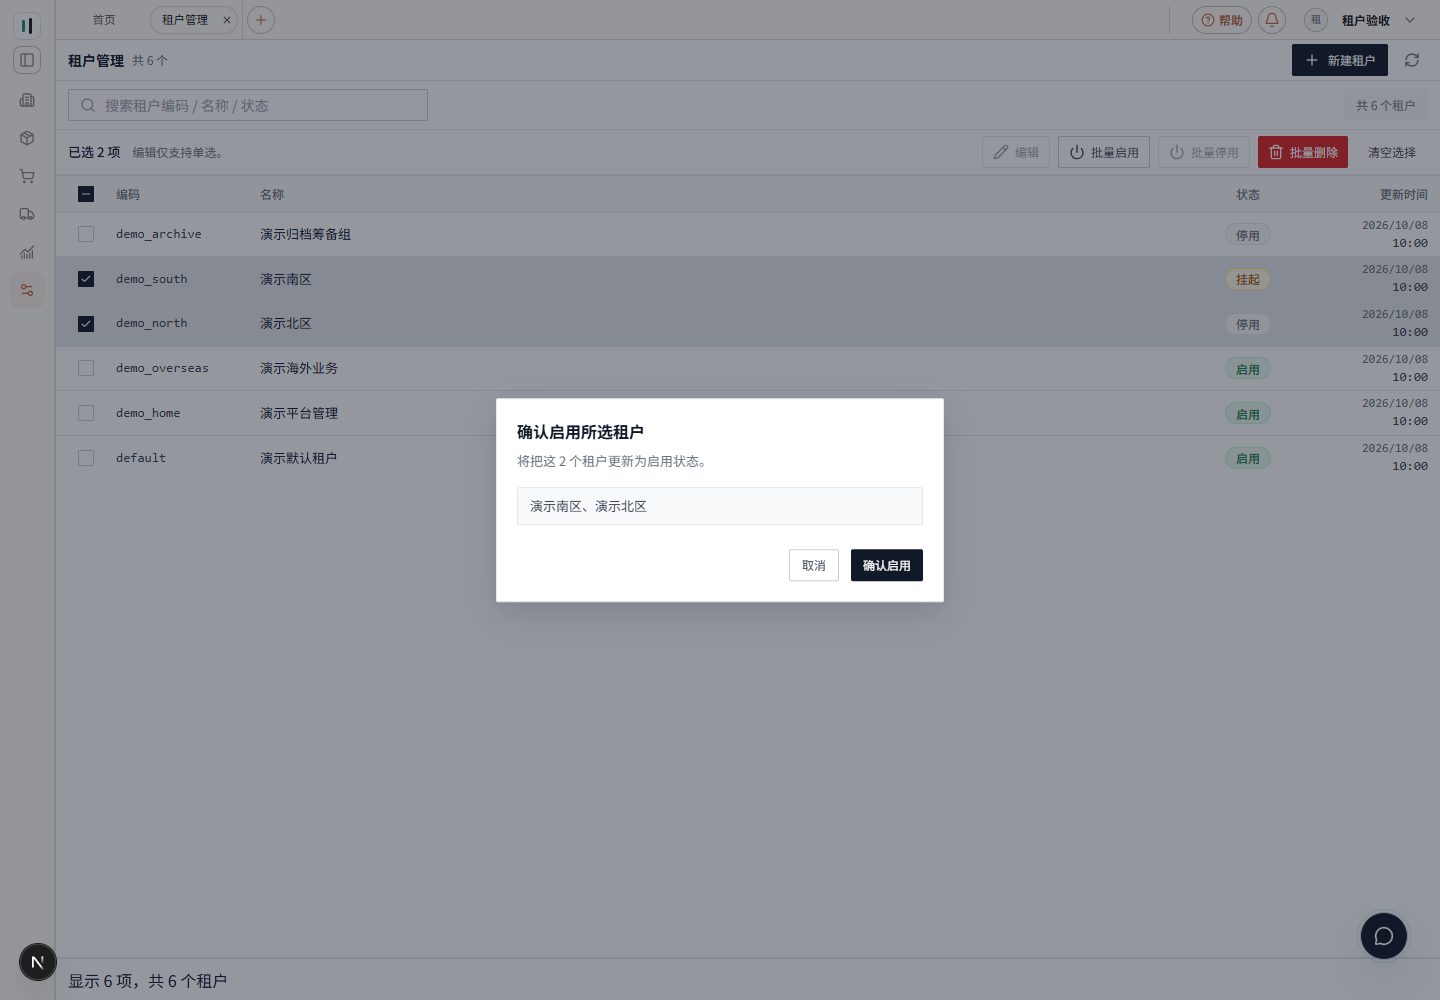Click the round N badge
Viewport: 1440px width, 1000px height.
point(38,963)
